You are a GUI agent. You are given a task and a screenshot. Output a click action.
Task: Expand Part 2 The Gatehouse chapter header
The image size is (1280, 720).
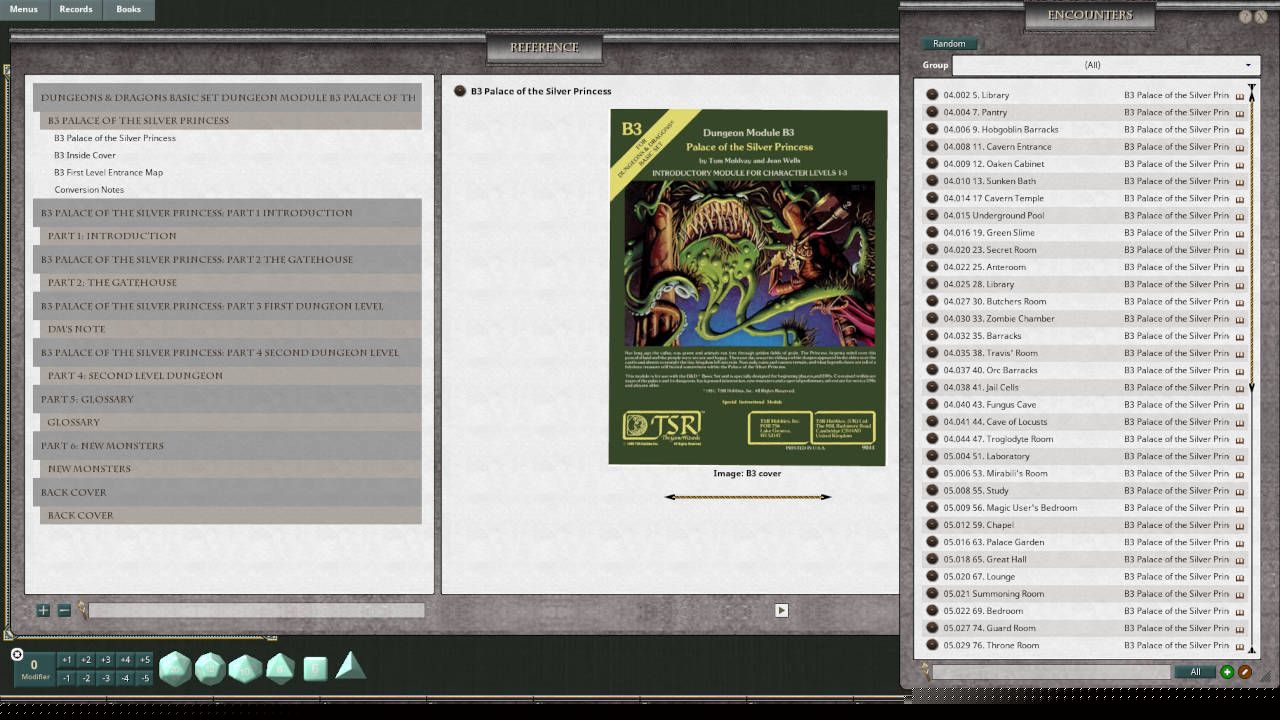[227, 259]
